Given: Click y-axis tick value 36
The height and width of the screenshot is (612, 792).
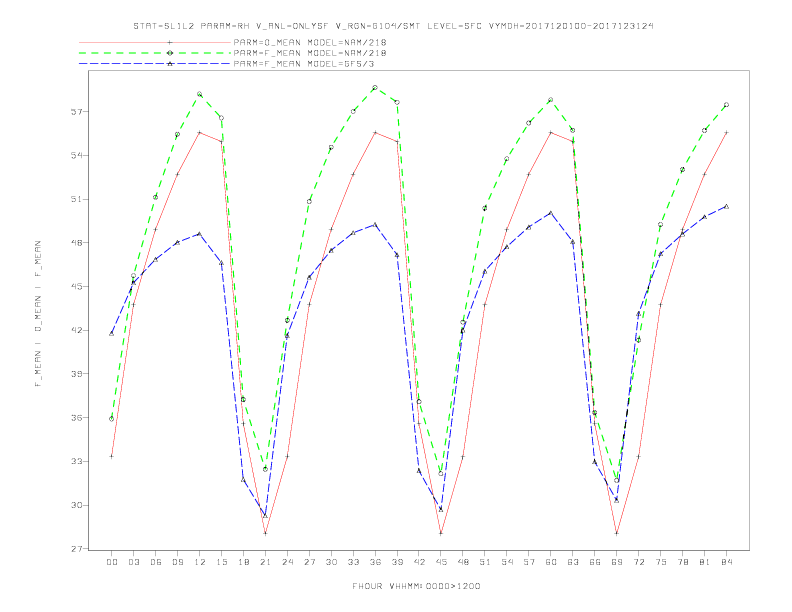Looking at the screenshot, I should pos(76,418).
